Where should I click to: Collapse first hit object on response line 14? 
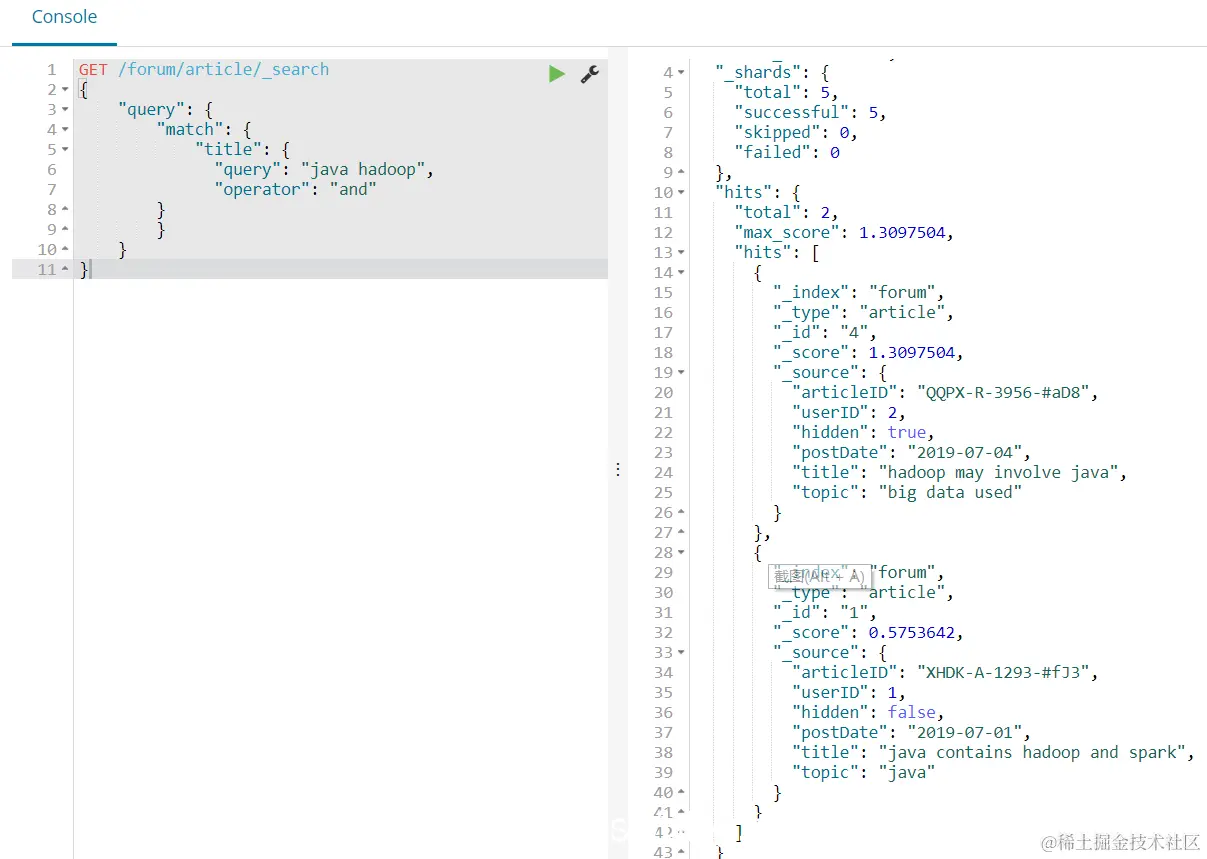[x=681, y=273]
